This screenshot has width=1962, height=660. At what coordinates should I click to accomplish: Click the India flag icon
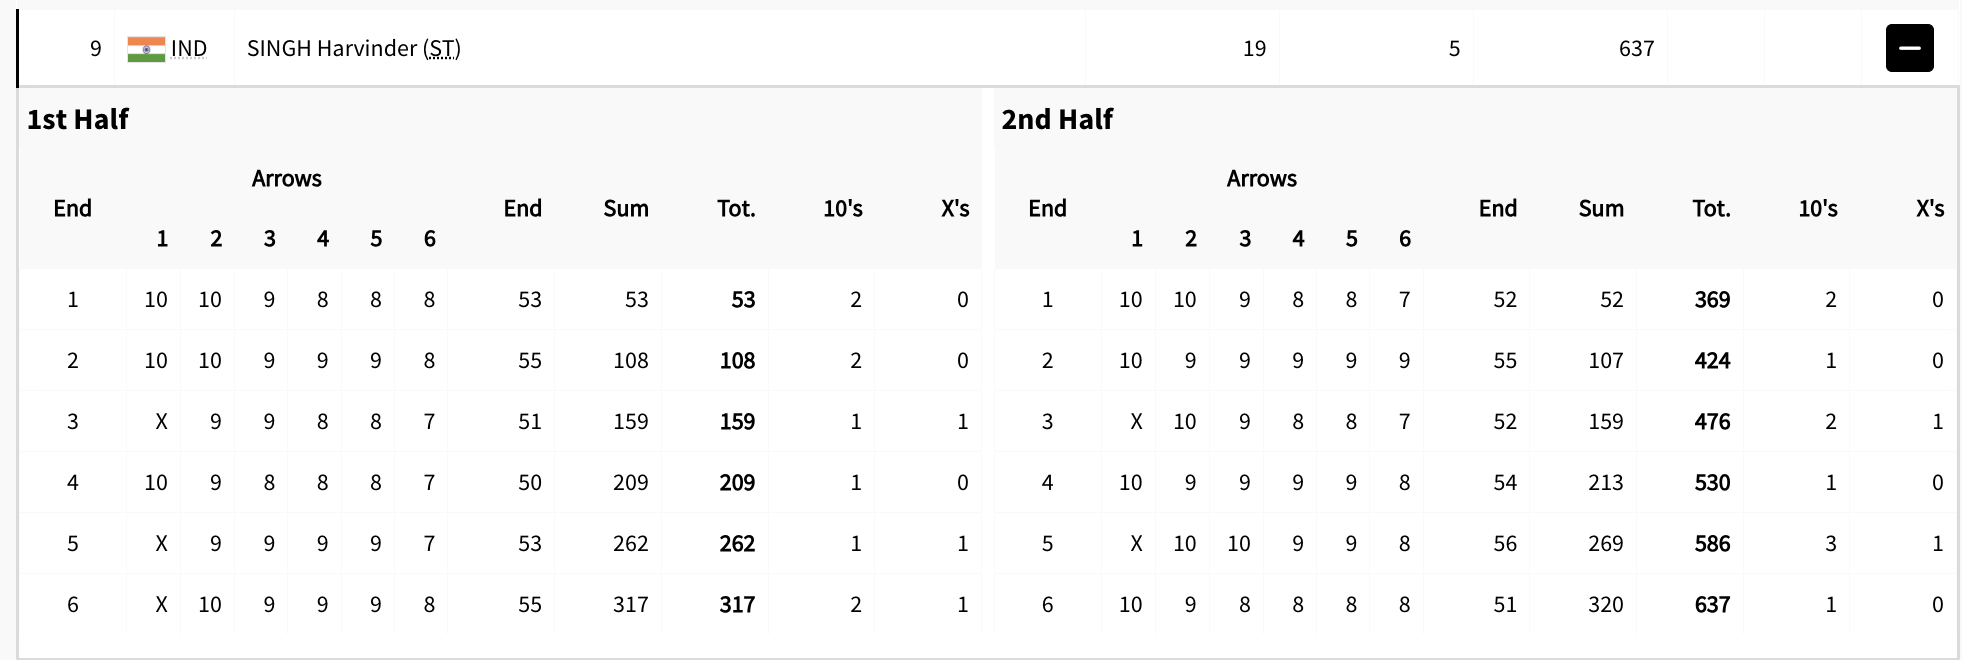[146, 49]
